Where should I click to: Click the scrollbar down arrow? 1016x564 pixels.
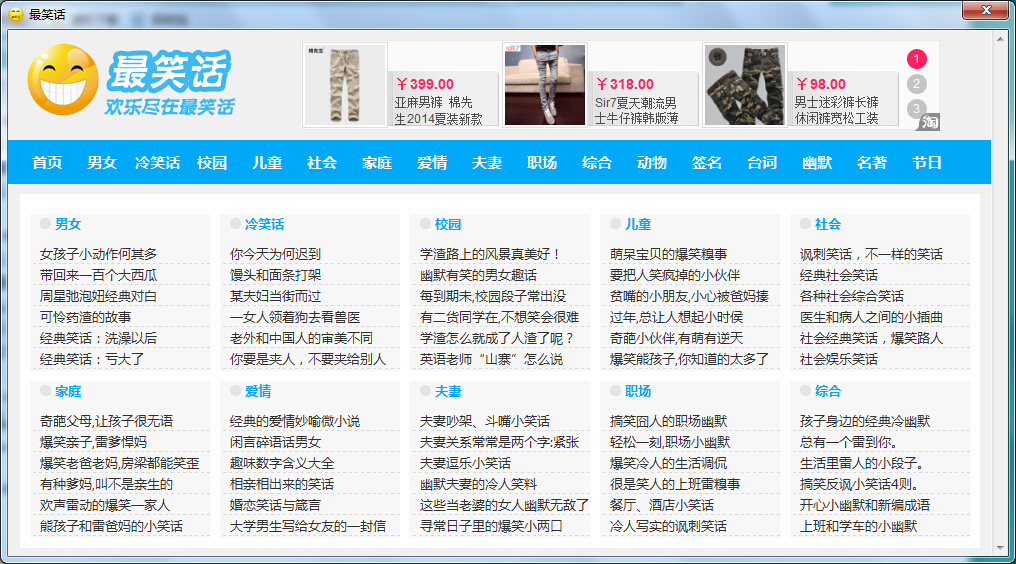tap(1000, 548)
